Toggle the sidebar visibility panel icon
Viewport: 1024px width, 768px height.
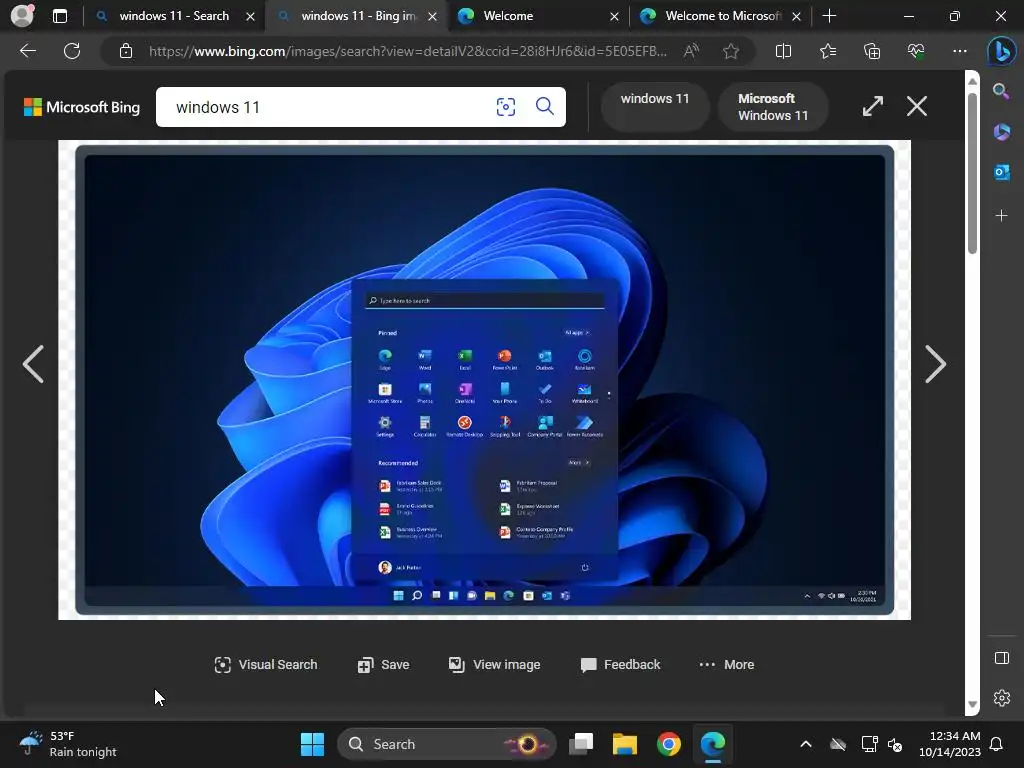pyautogui.click(x=1001, y=658)
